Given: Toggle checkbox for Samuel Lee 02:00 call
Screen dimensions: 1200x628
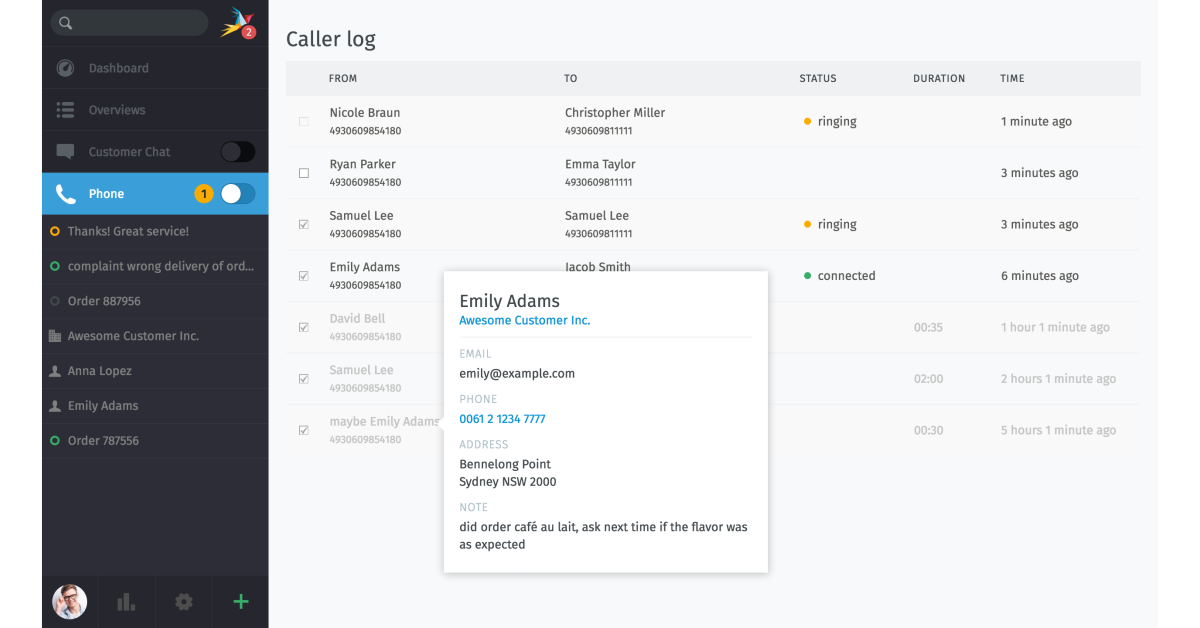Looking at the screenshot, I should (304, 379).
